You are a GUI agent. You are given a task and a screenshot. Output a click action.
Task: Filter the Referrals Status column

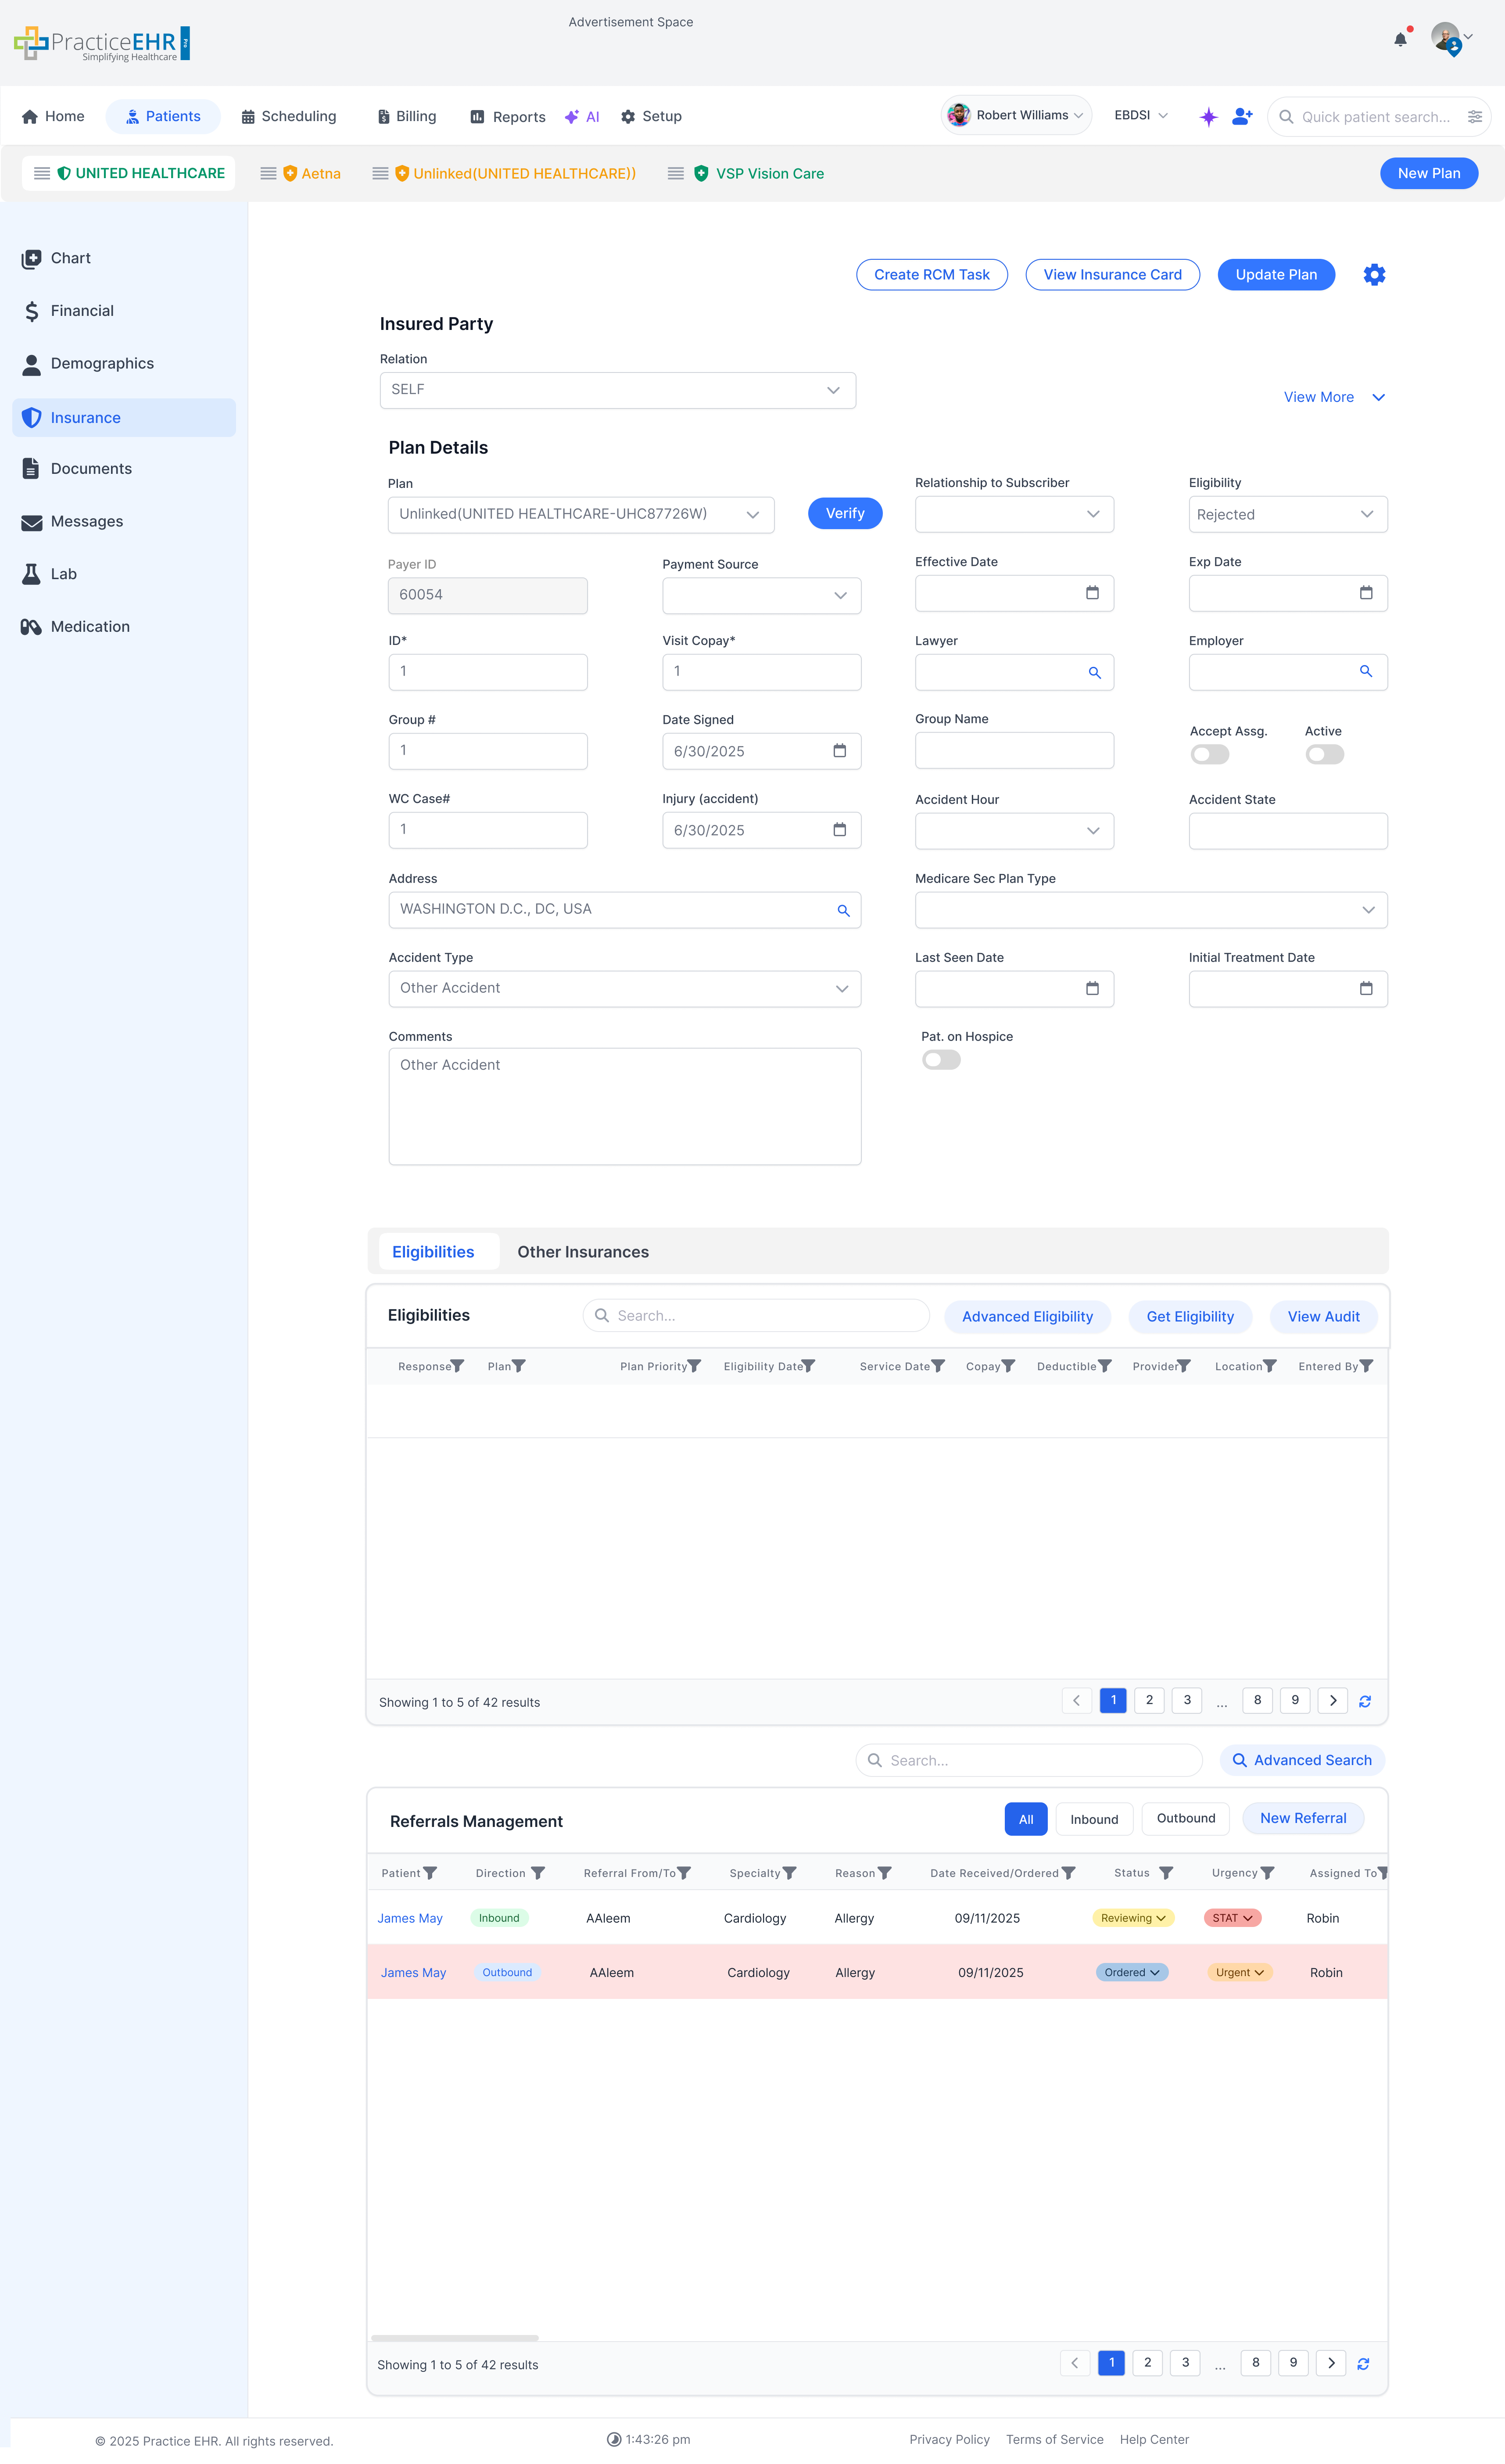(x=1166, y=1873)
